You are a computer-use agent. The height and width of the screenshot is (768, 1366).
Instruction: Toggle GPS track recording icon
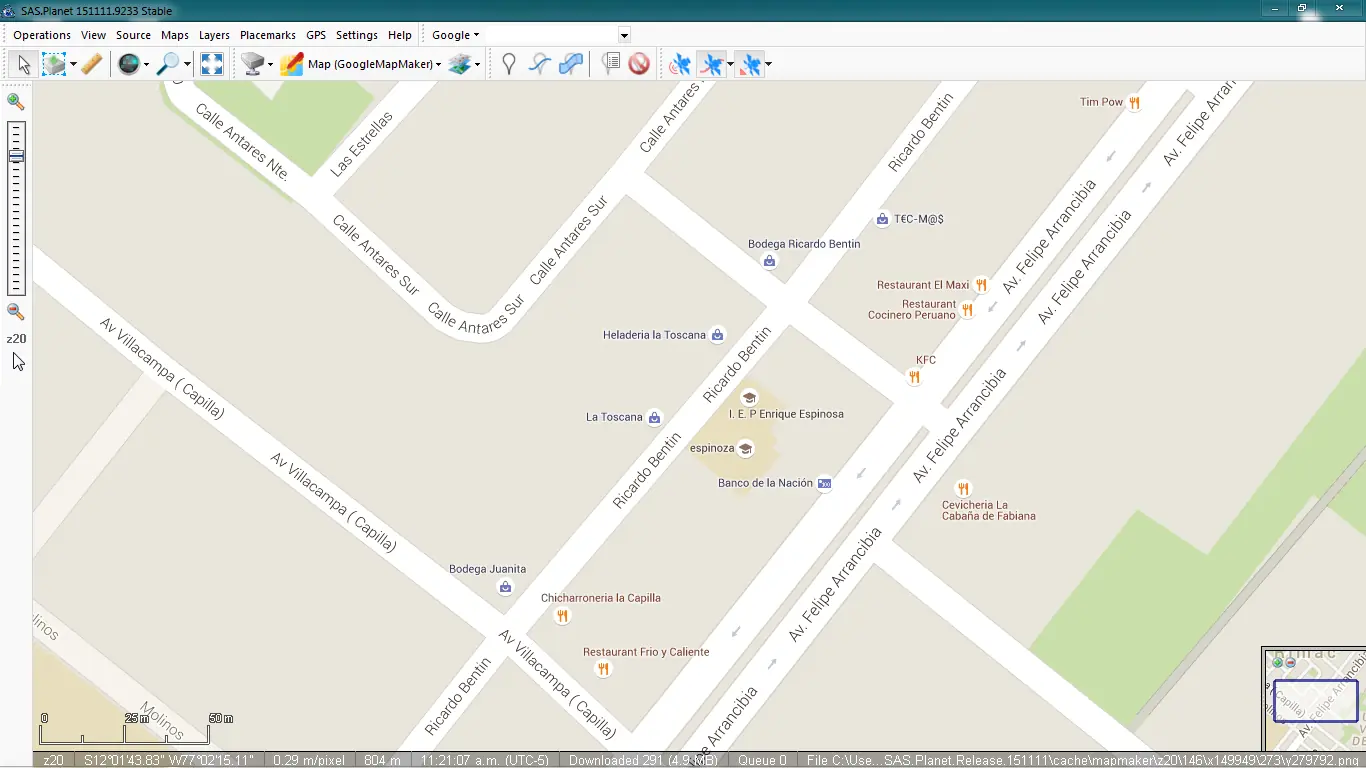click(711, 64)
